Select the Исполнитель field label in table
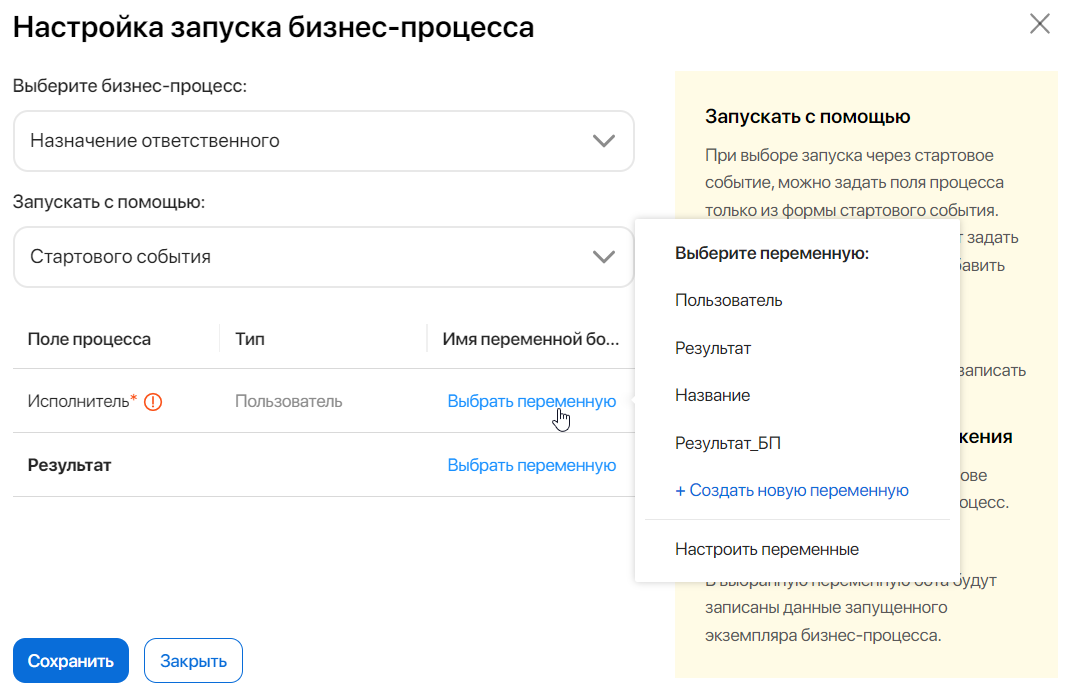Viewport: 1075px width, 695px height. coord(78,401)
